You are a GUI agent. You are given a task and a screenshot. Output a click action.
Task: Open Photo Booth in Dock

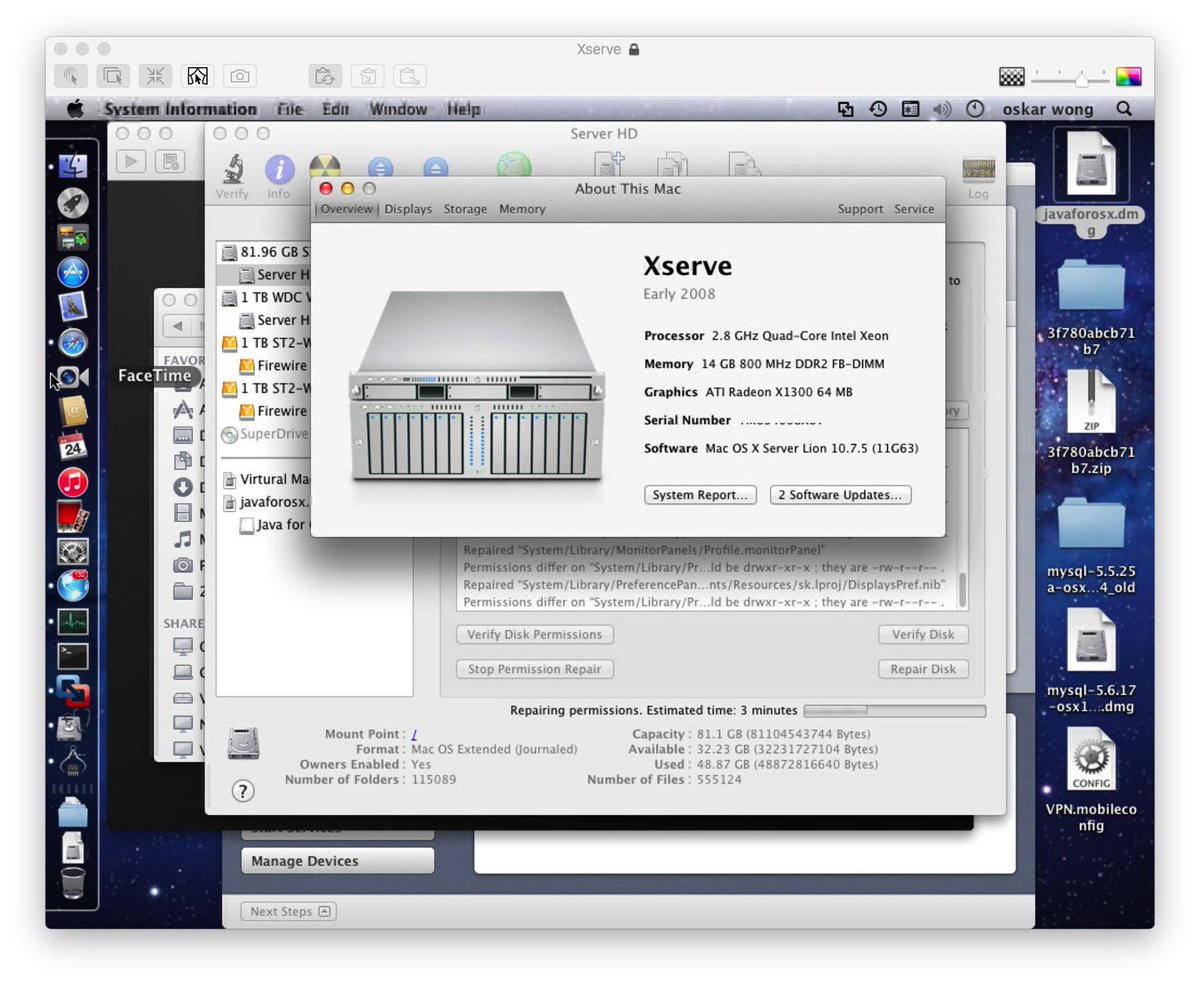[73, 517]
